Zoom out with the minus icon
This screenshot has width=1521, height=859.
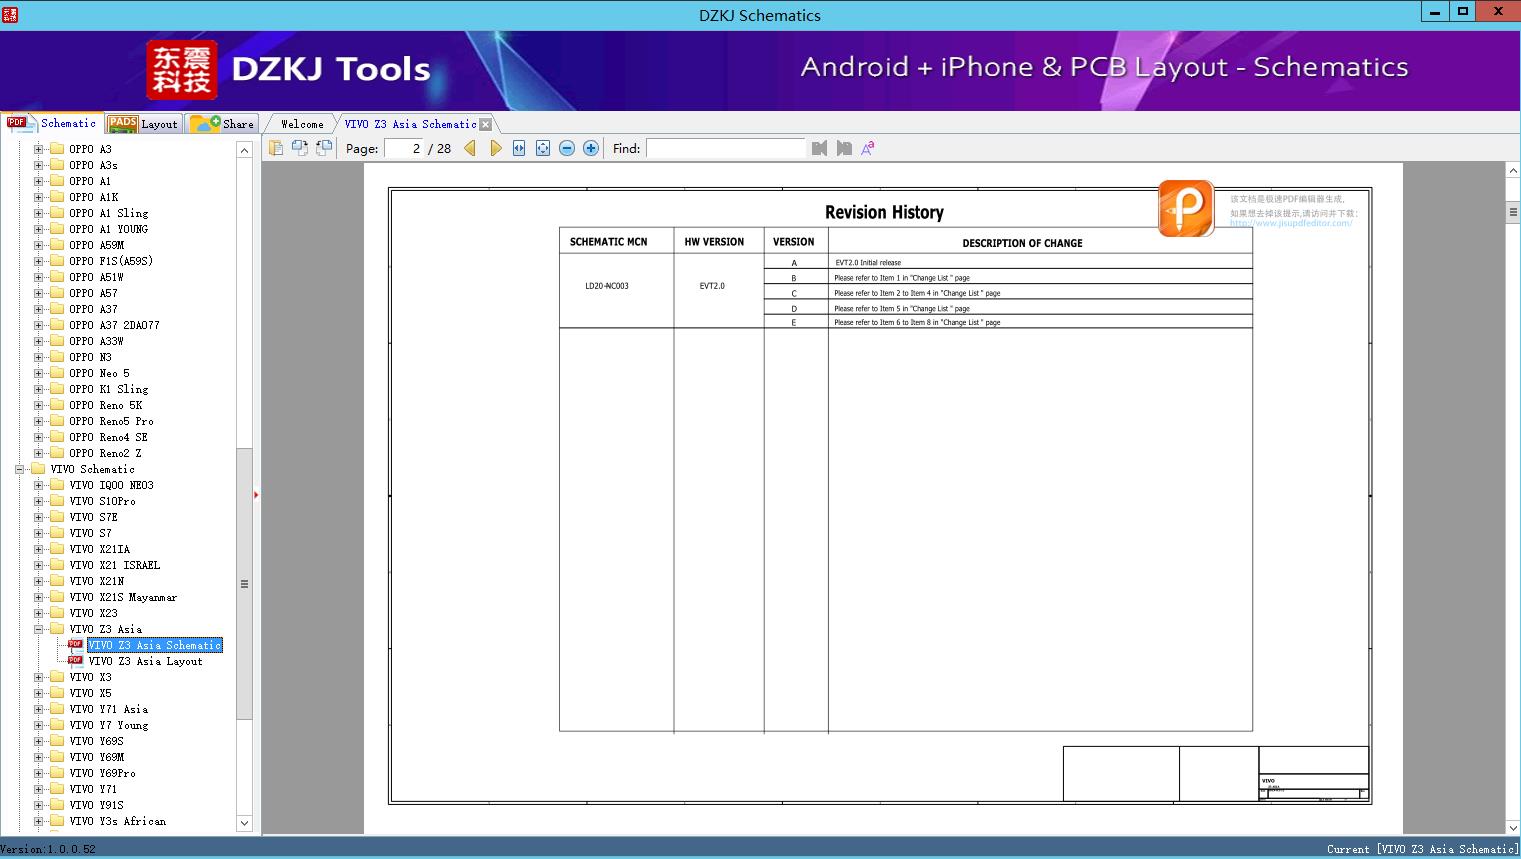(x=567, y=148)
